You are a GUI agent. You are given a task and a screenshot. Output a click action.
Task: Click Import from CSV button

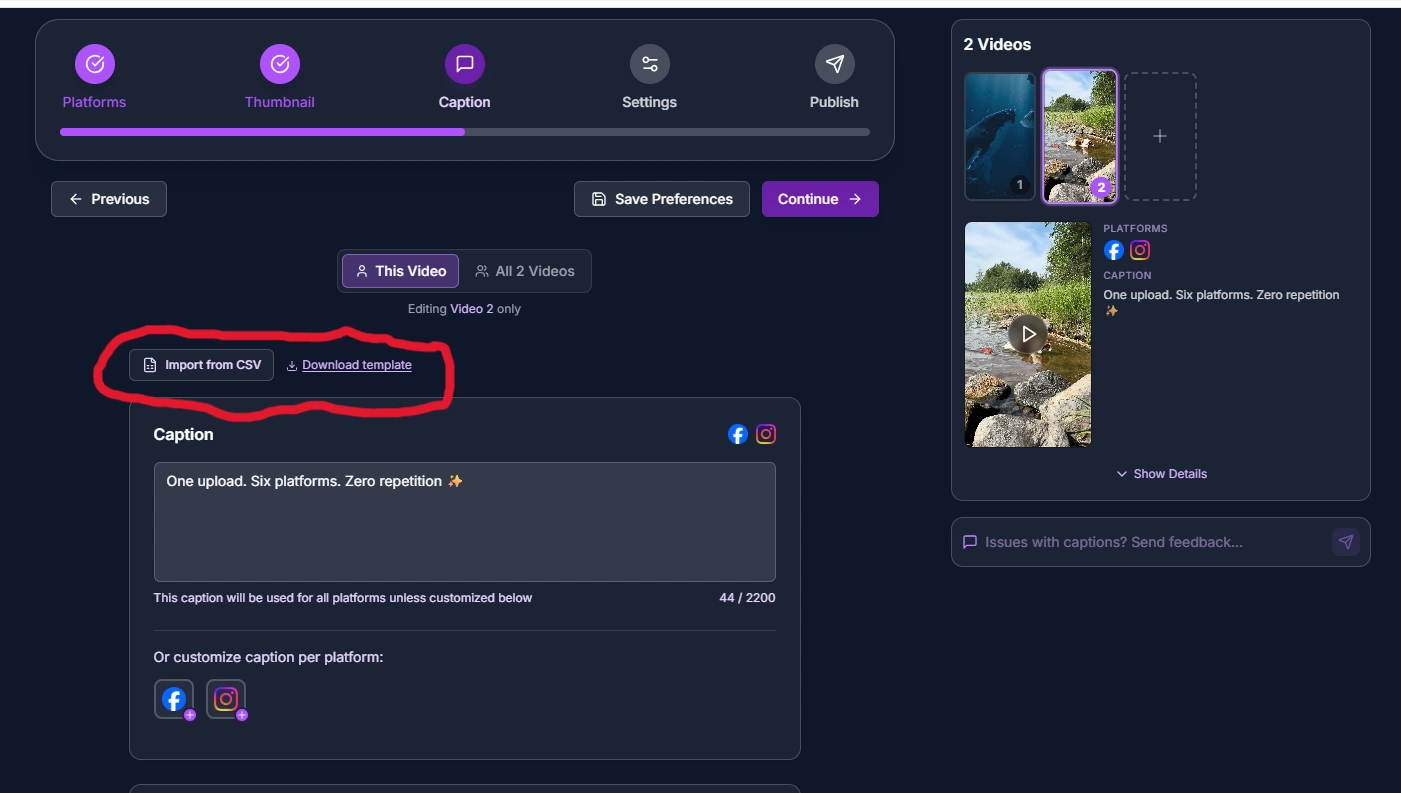point(201,365)
